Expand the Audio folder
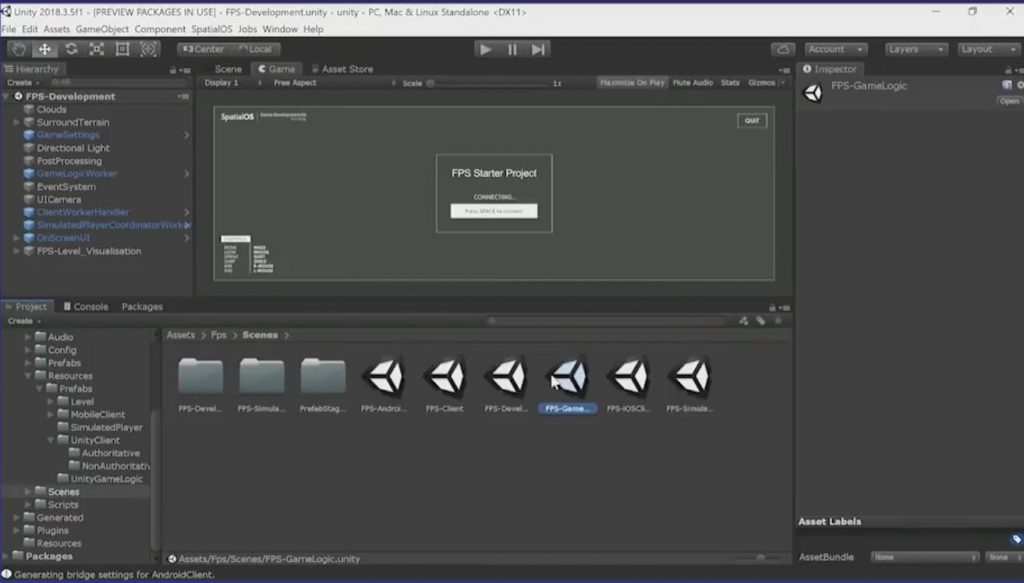 coord(28,337)
